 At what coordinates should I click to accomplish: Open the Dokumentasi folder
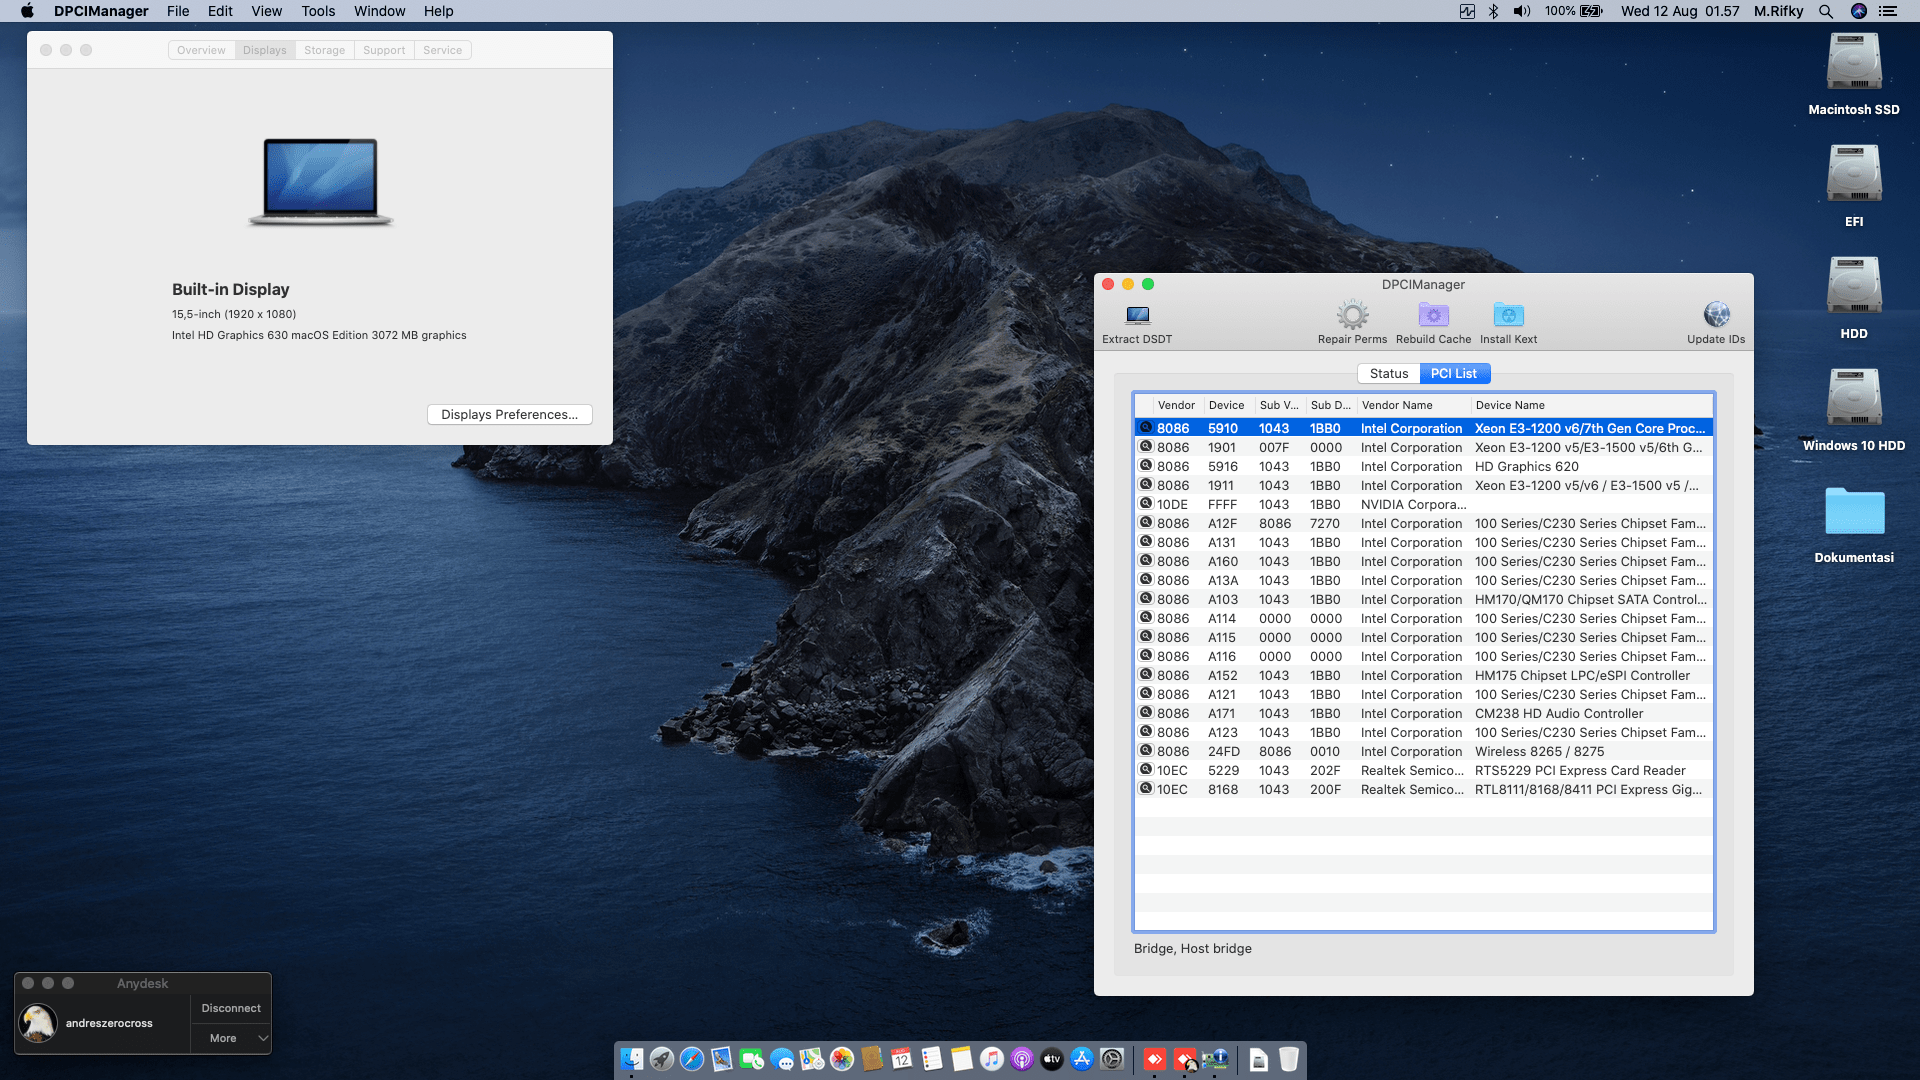(1853, 512)
